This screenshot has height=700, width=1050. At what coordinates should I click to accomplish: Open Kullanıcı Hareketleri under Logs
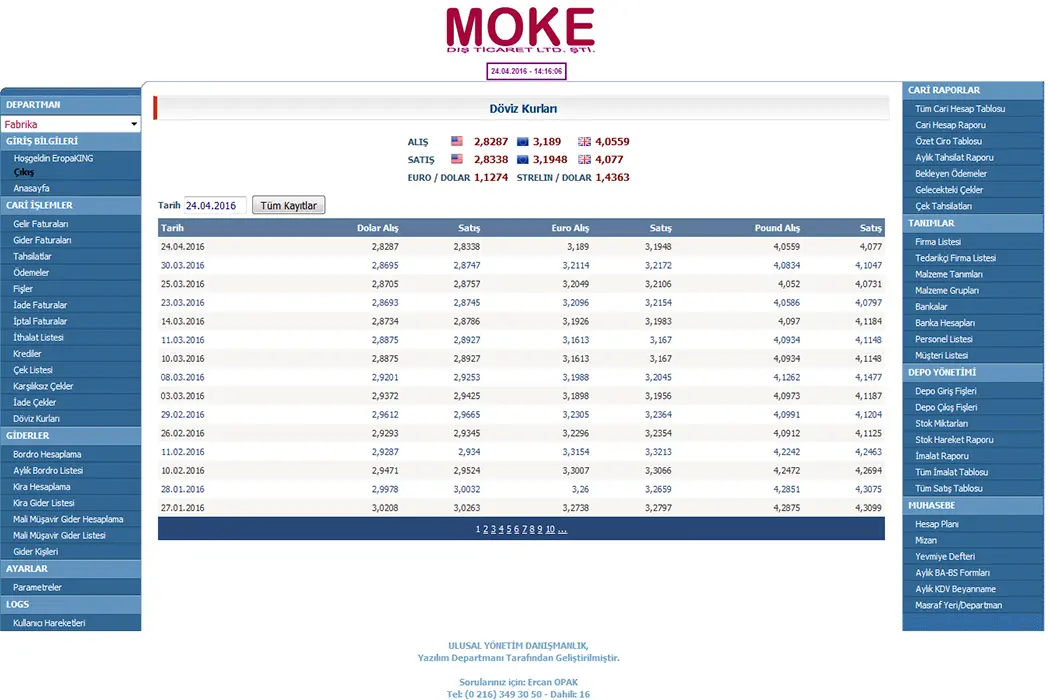[x=49, y=623]
